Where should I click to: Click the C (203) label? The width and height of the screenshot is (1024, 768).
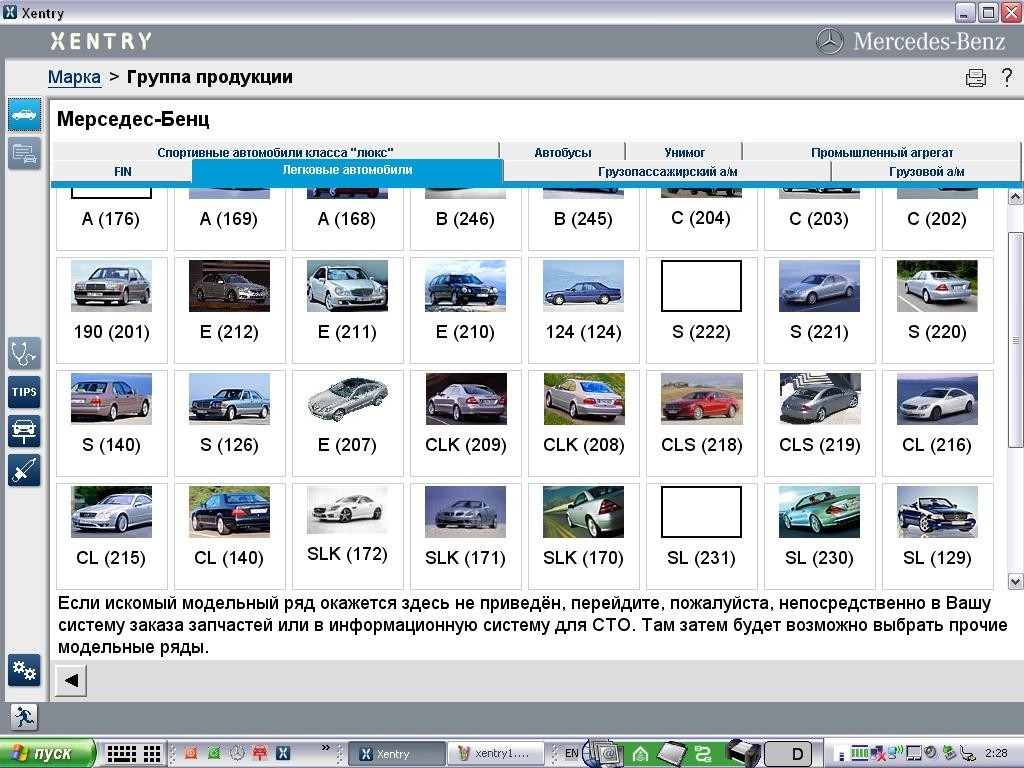819,219
